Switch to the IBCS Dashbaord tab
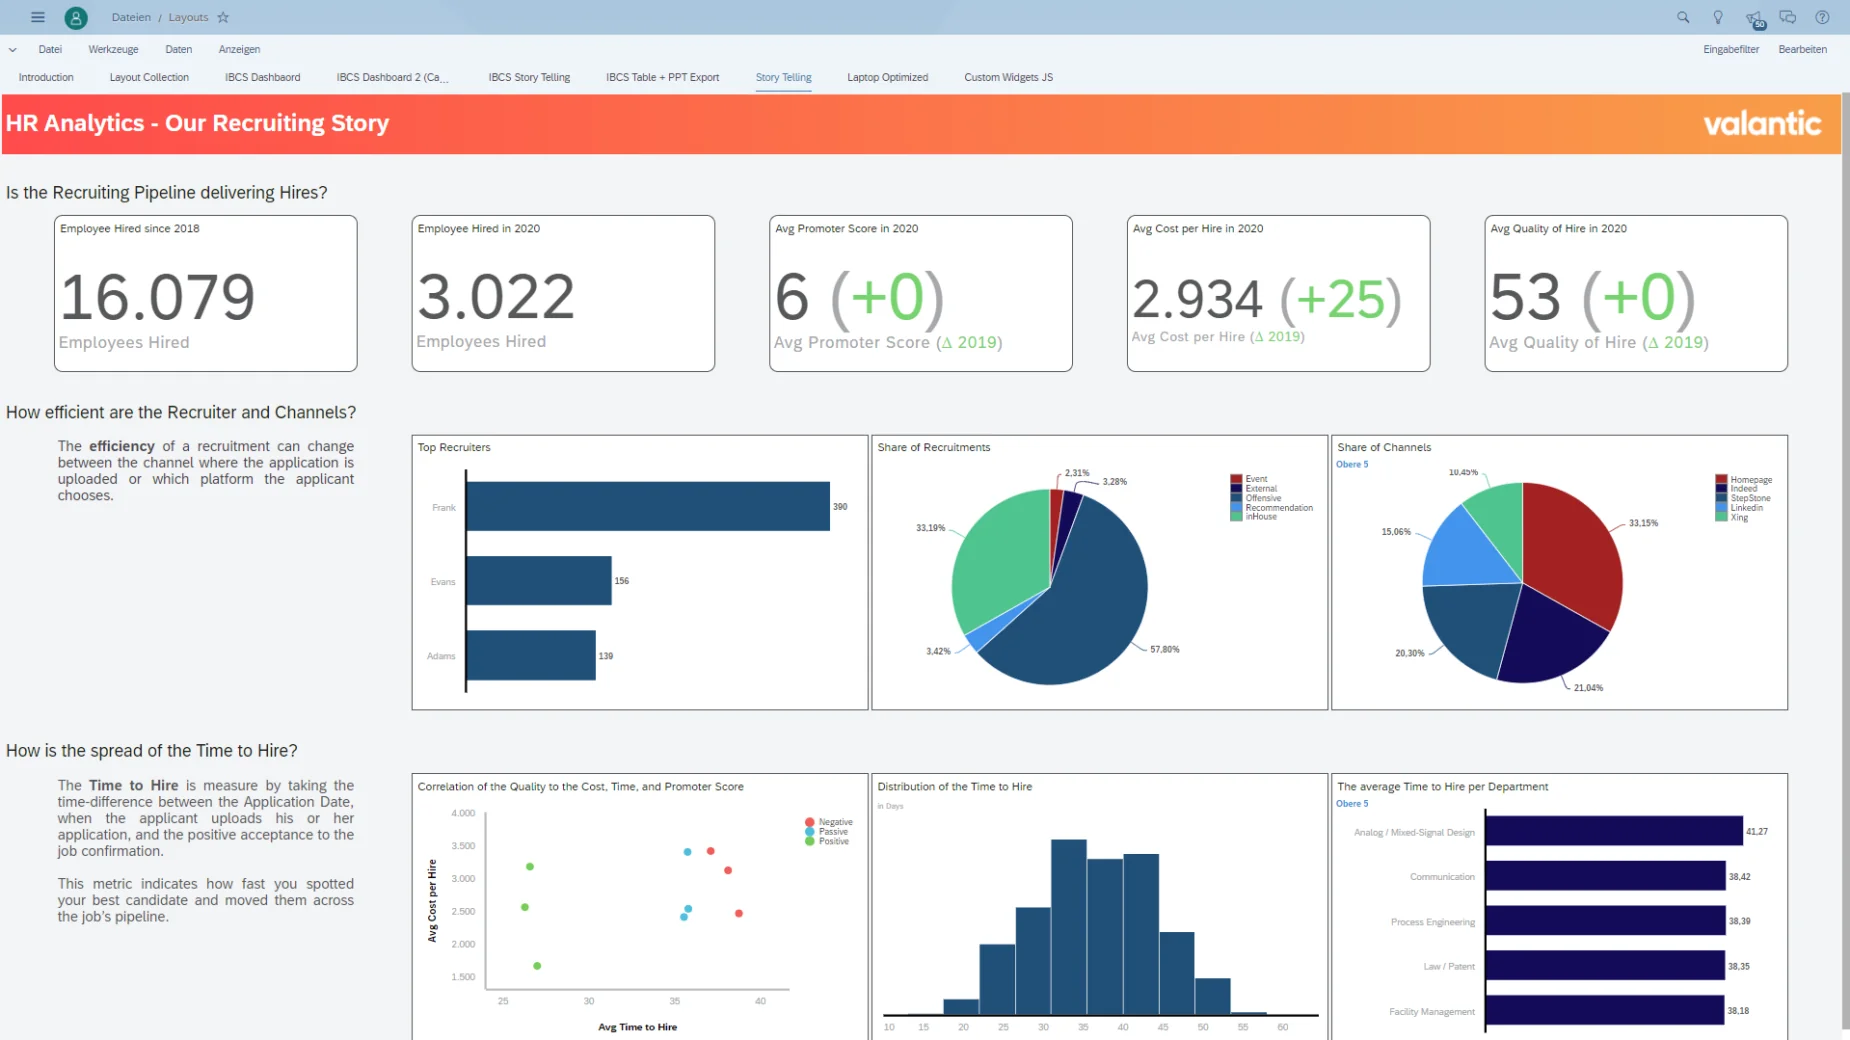 [262, 77]
